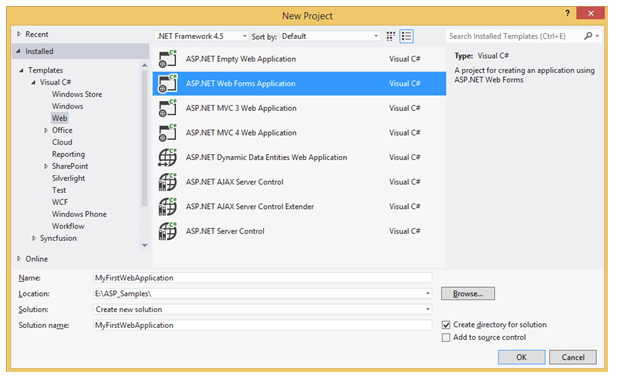Select the Windows template category
The image size is (621, 380).
click(67, 106)
